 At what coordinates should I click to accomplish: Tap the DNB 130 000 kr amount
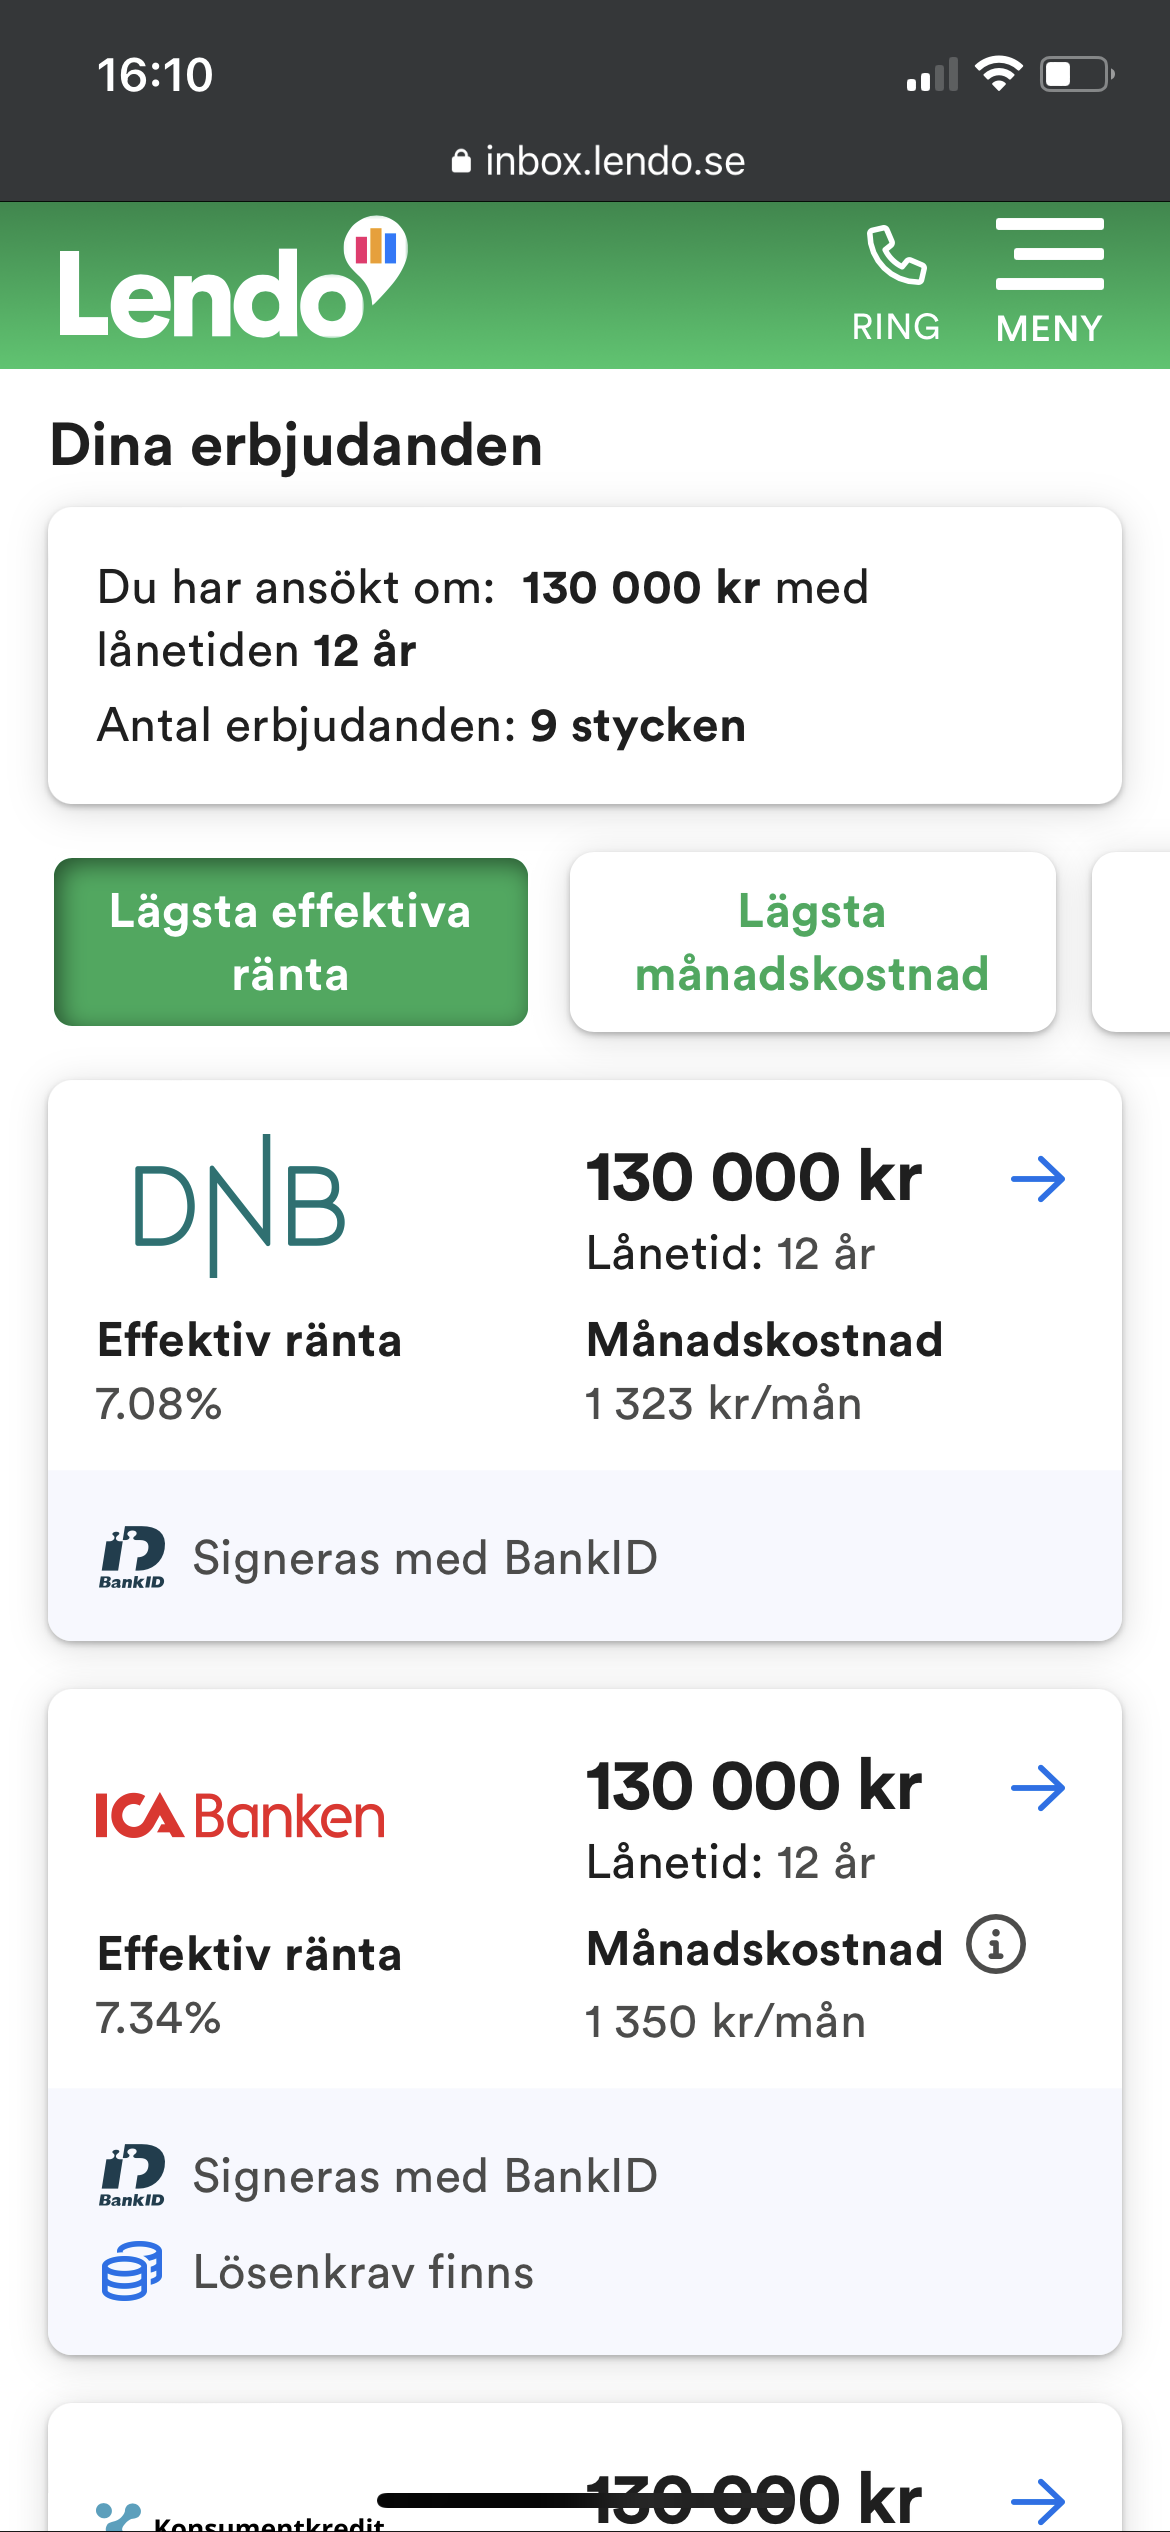[x=753, y=1177]
